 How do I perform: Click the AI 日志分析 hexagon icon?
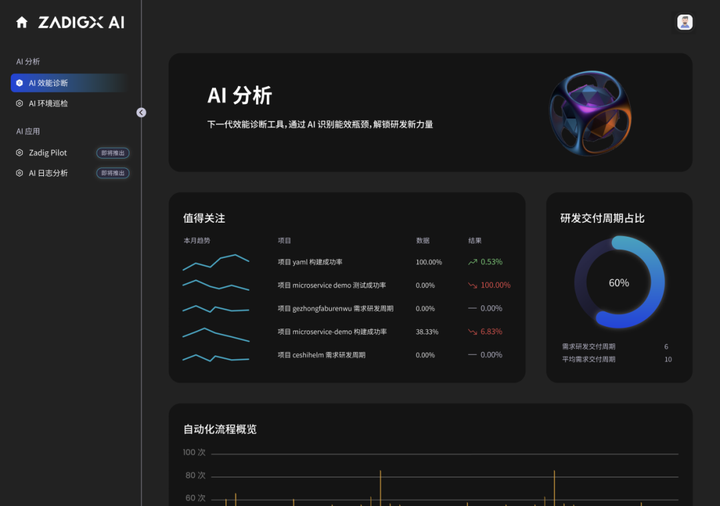[19, 173]
